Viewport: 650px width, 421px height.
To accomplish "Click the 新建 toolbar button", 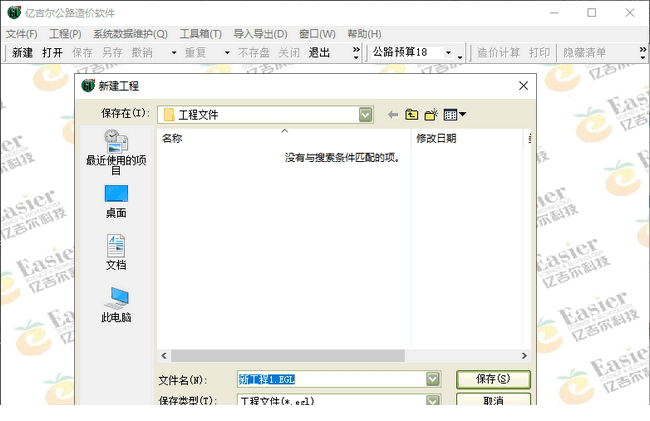I will click(x=22, y=53).
